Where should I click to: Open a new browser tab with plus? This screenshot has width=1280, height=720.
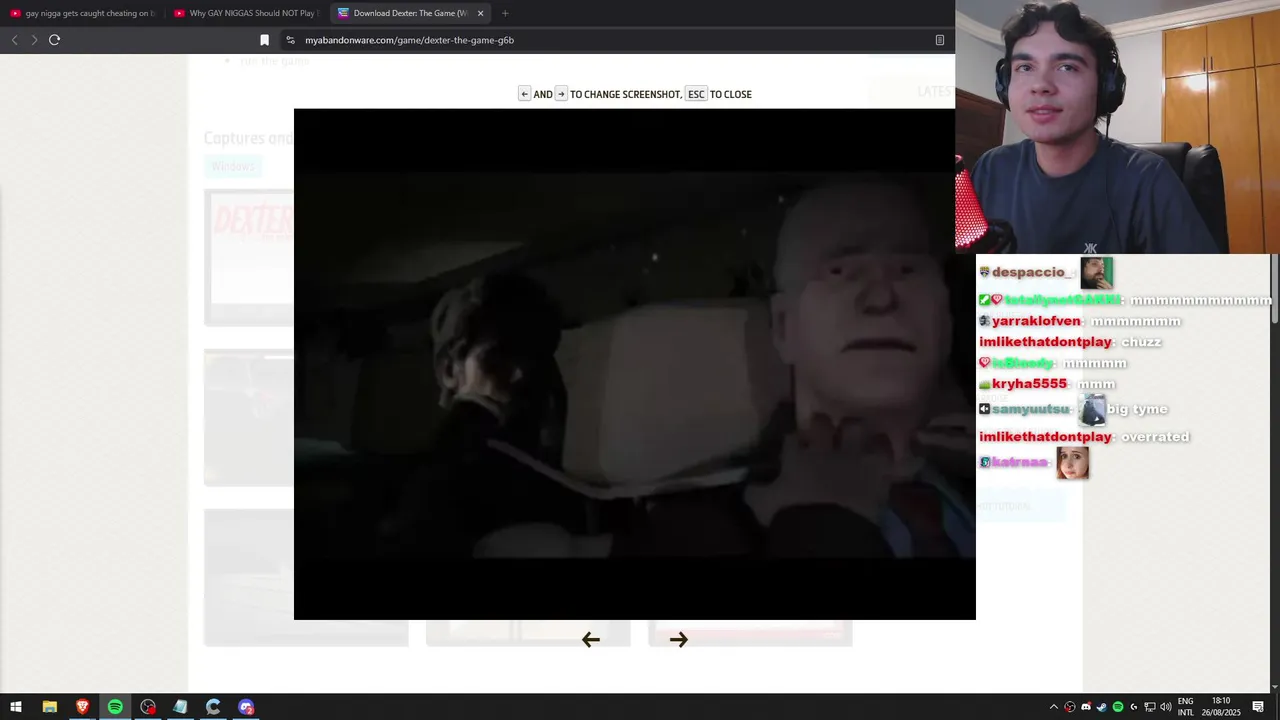[505, 13]
